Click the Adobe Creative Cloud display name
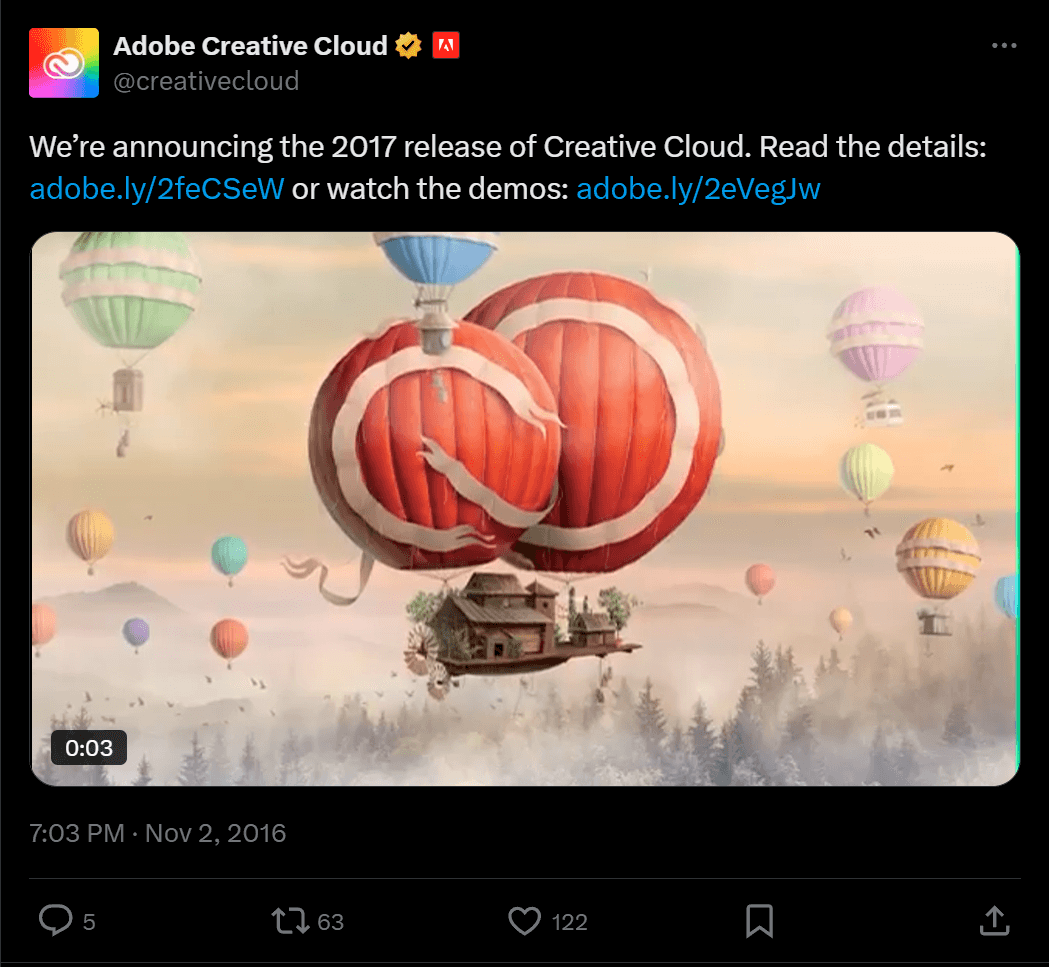This screenshot has height=967, width=1049. (x=250, y=45)
